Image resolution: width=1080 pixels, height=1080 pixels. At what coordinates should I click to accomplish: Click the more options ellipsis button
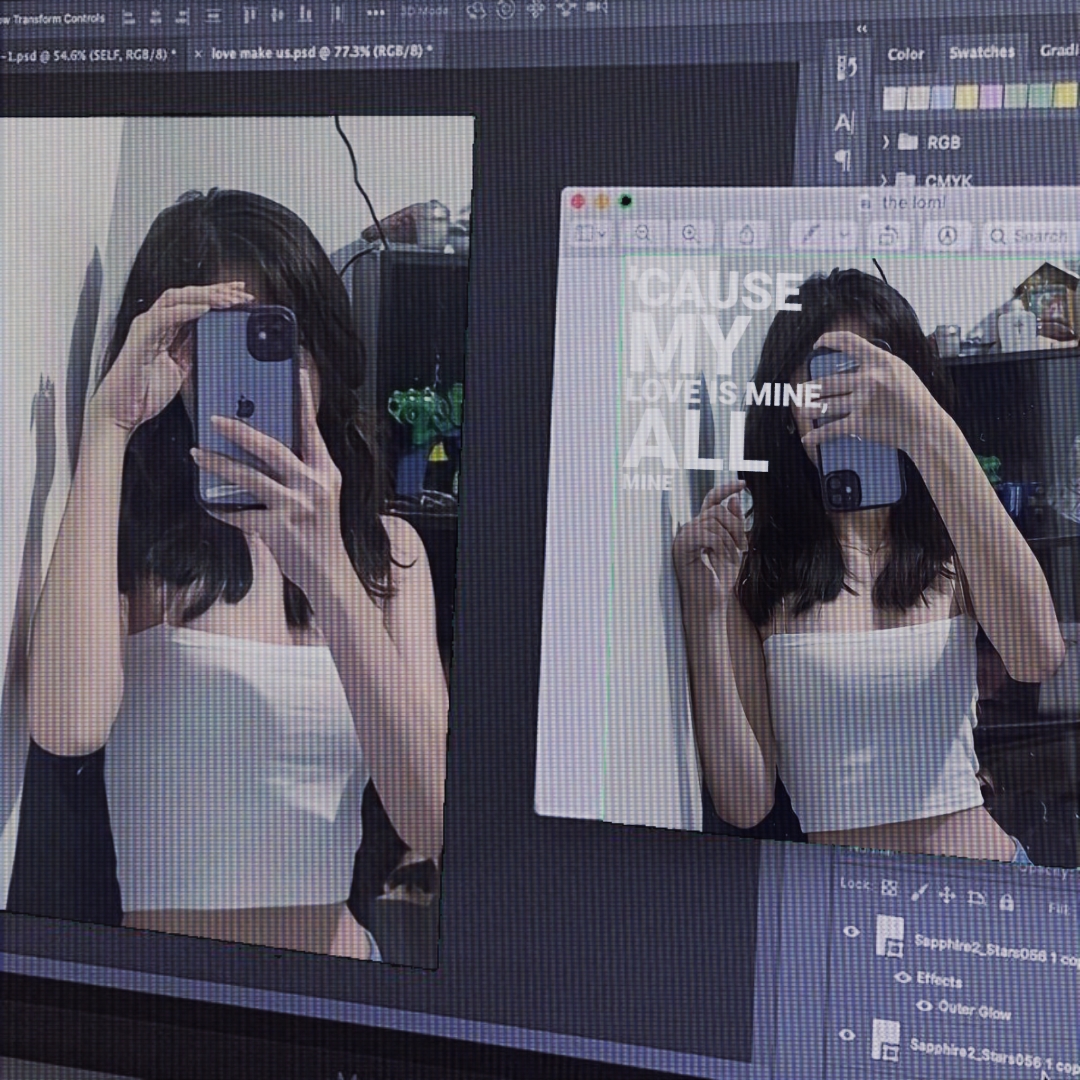coord(378,13)
